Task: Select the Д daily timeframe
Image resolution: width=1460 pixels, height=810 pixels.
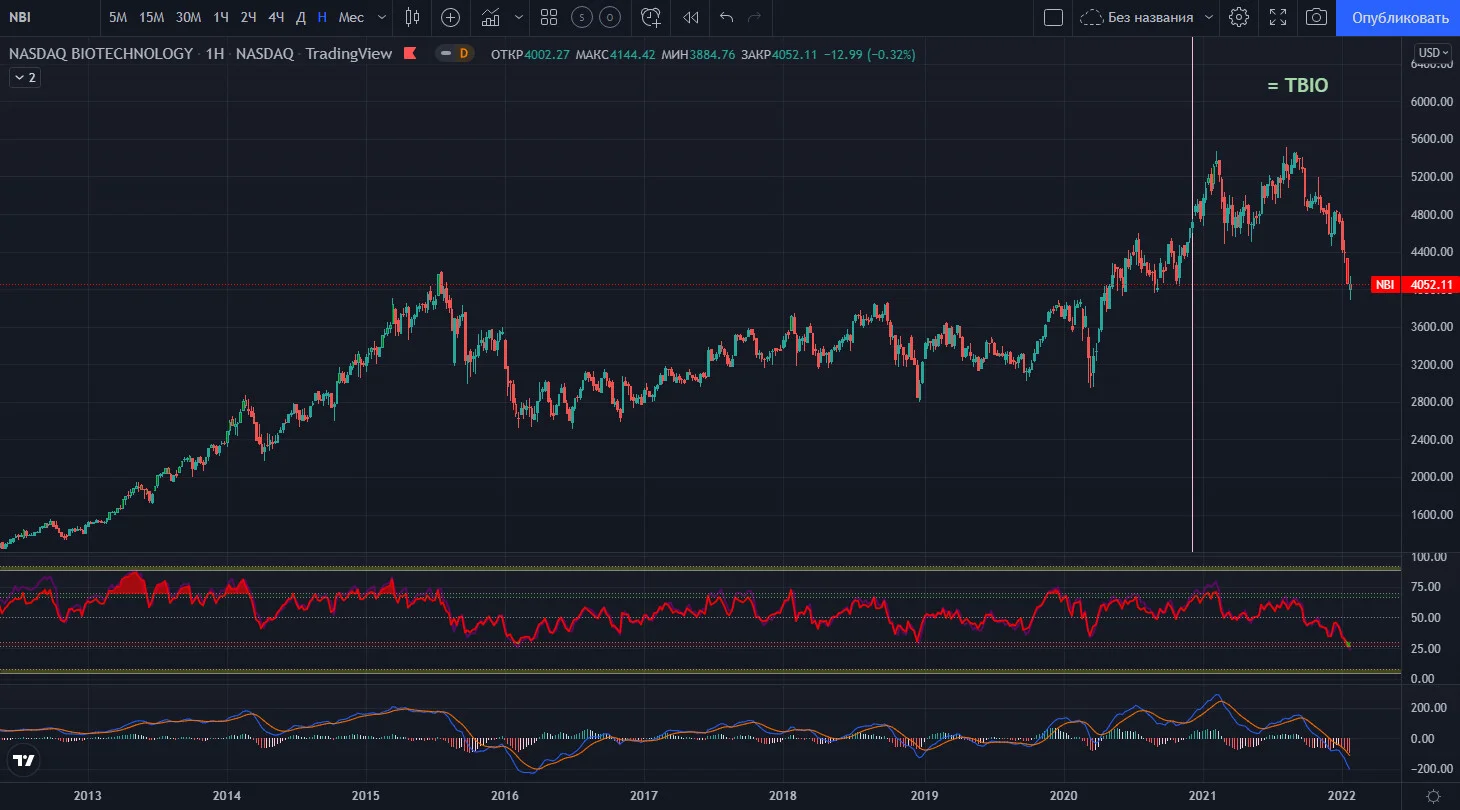Action: [x=300, y=17]
